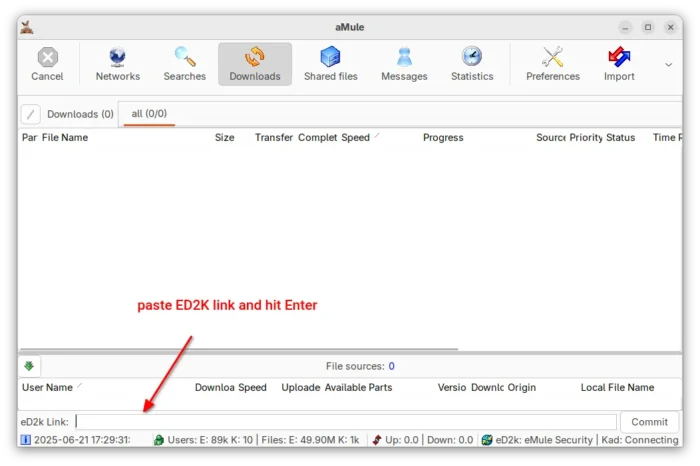700x466 pixels.
Task: Click the Commit button
Action: click(650, 422)
